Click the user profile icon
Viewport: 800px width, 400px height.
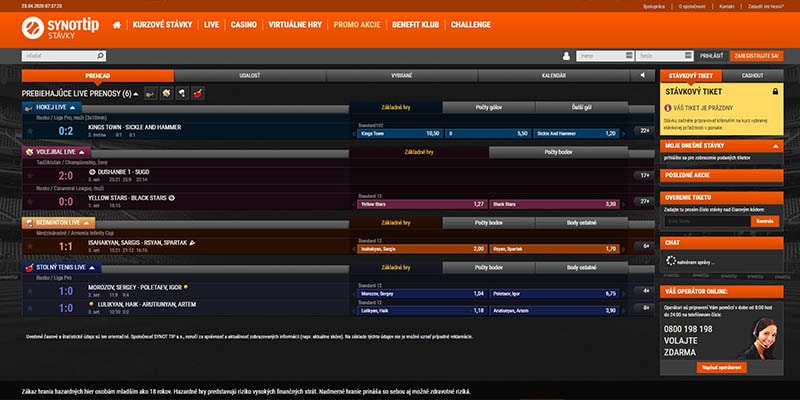(x=566, y=56)
